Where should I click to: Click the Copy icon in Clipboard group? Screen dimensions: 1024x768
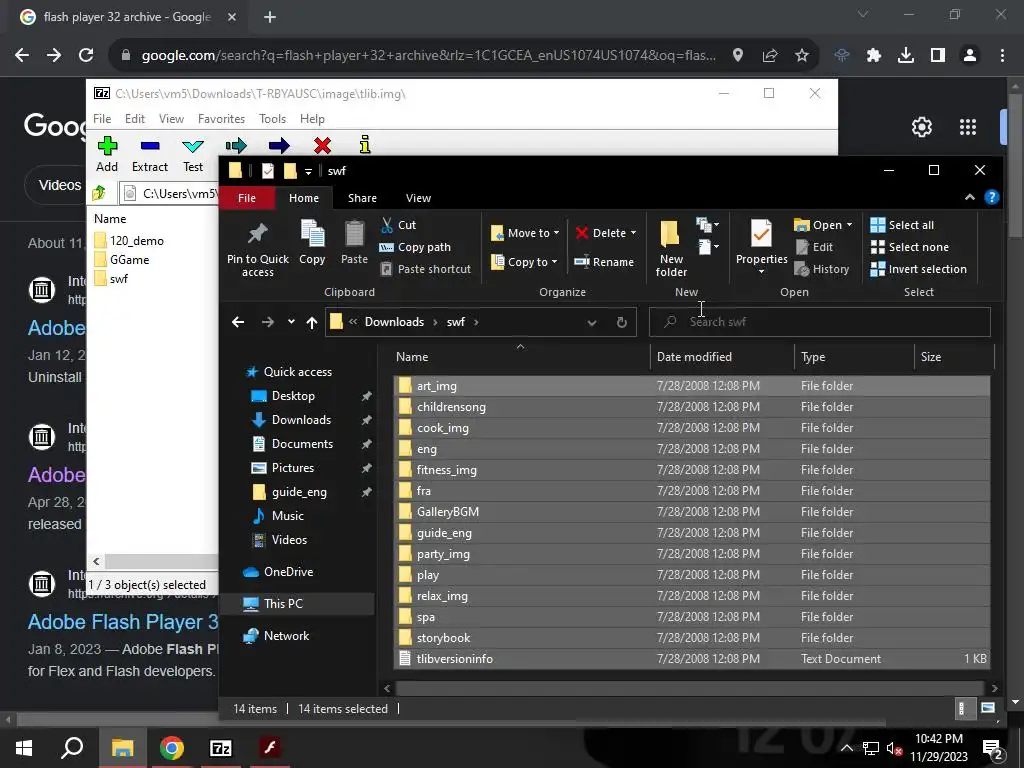[312, 243]
